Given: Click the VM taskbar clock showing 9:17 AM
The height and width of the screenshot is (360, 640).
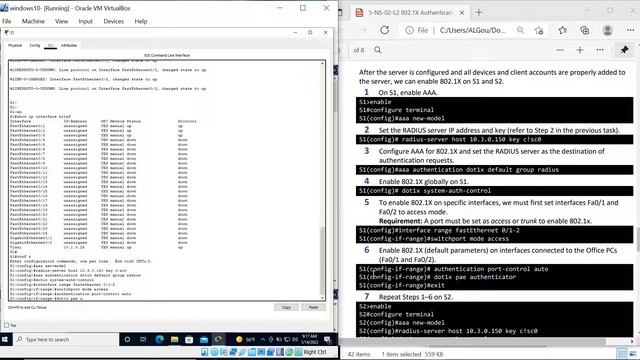Looking at the screenshot, I should click(309, 340).
